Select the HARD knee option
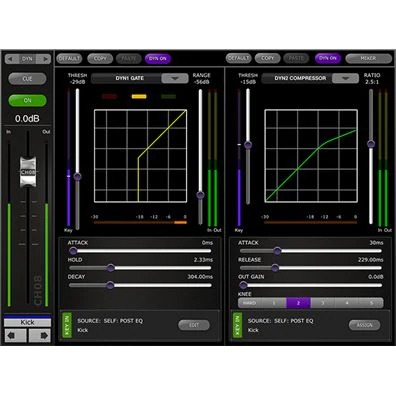396x396 pixels. point(250,303)
